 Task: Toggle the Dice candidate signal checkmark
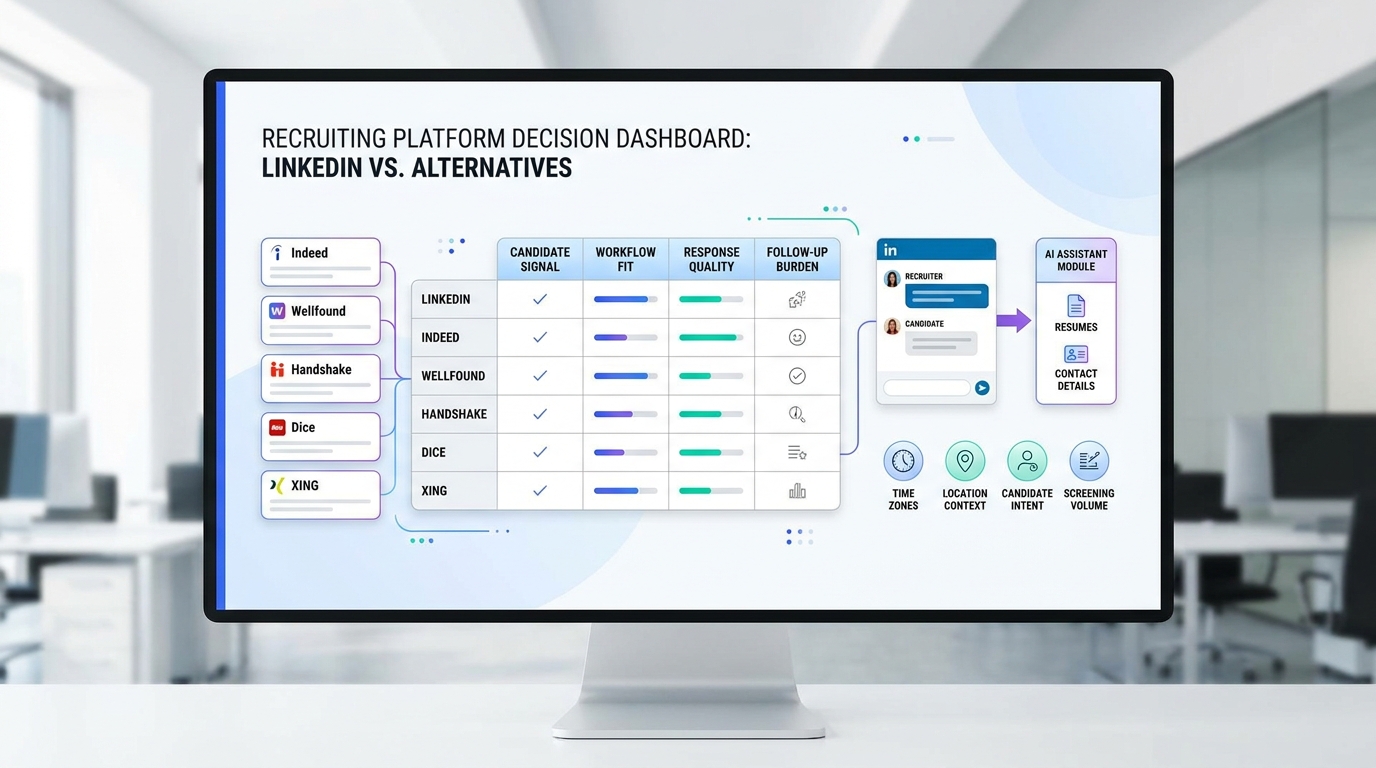point(540,452)
